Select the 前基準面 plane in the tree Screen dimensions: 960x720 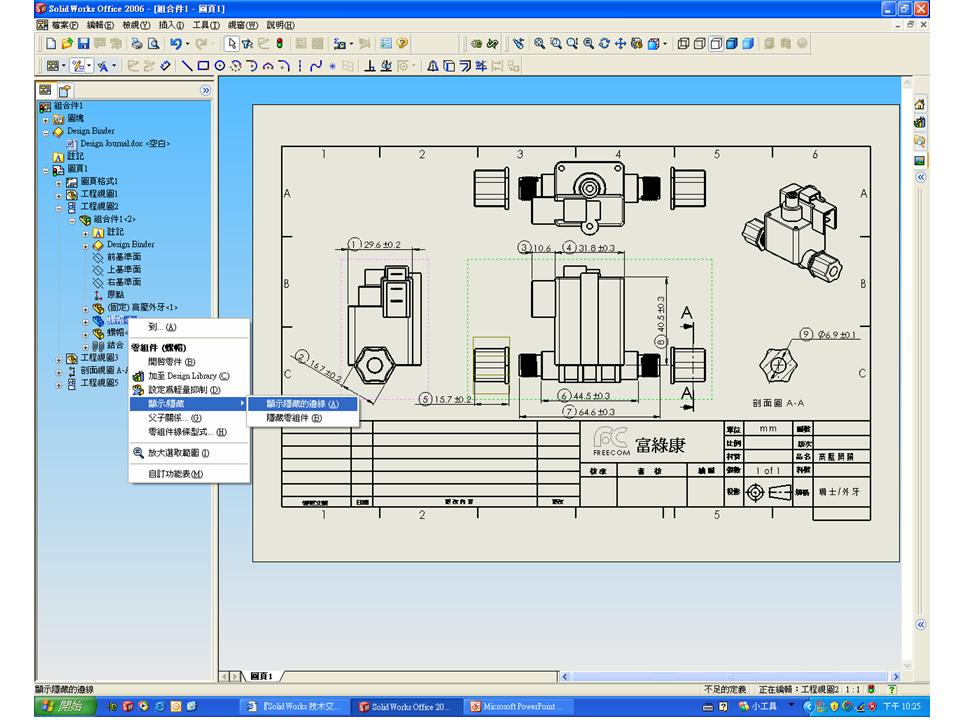click(118, 257)
